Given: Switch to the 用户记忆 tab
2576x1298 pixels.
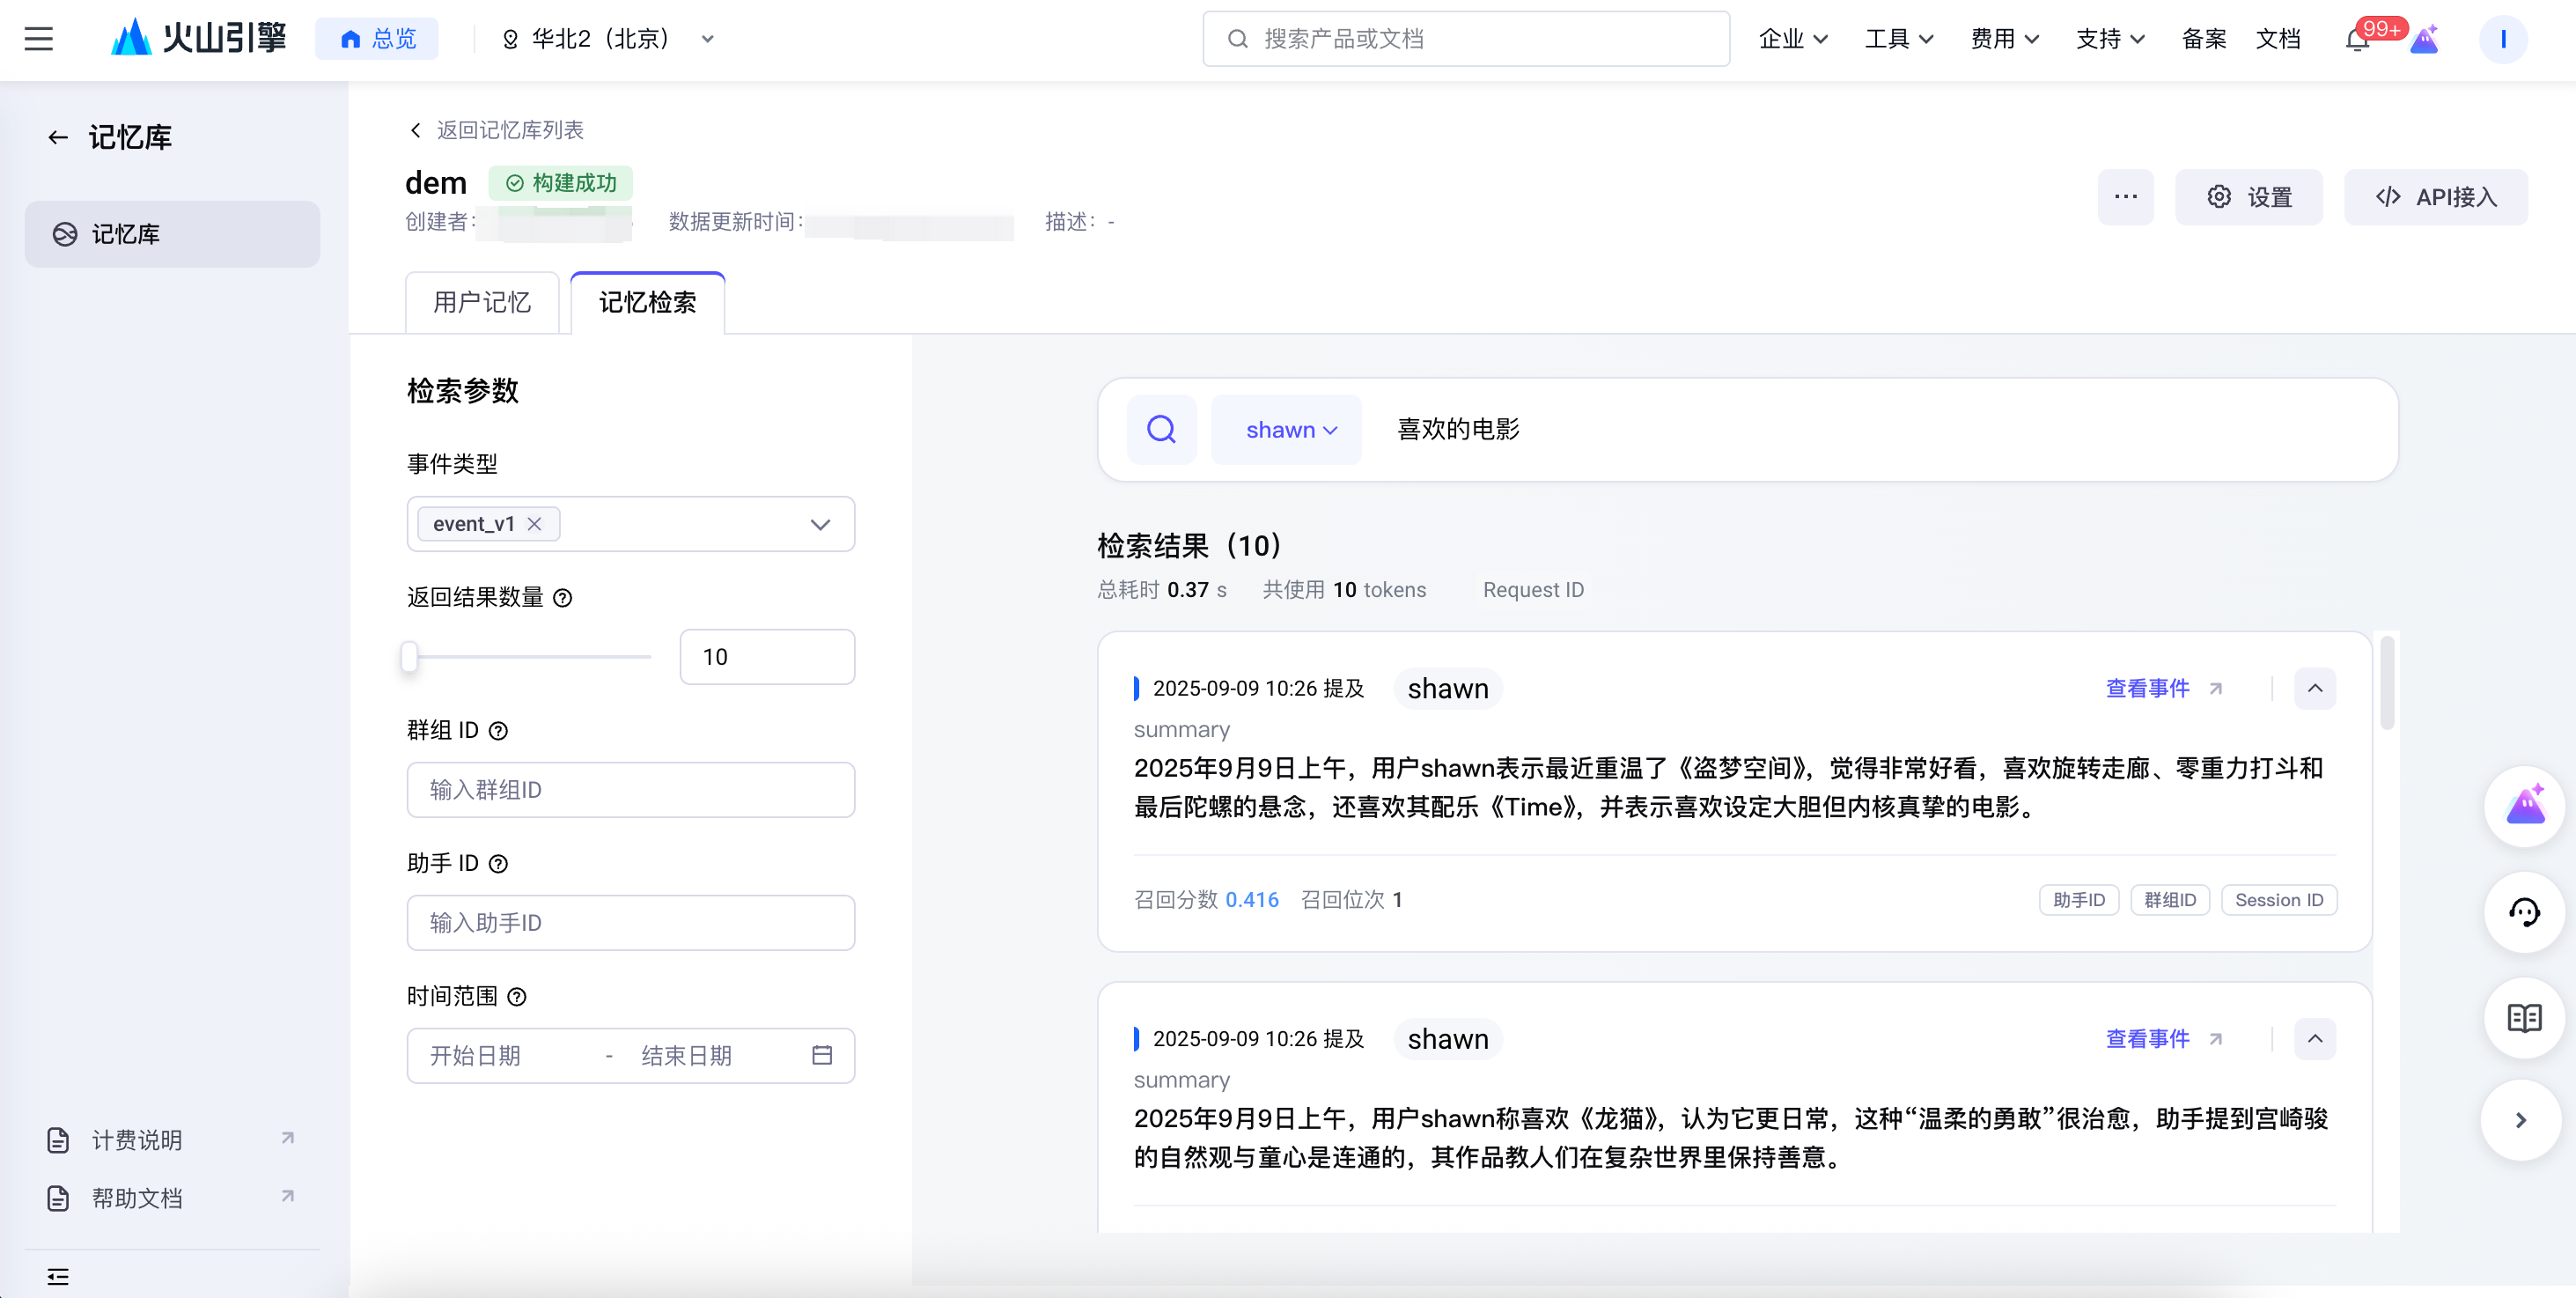Looking at the screenshot, I should (x=482, y=302).
